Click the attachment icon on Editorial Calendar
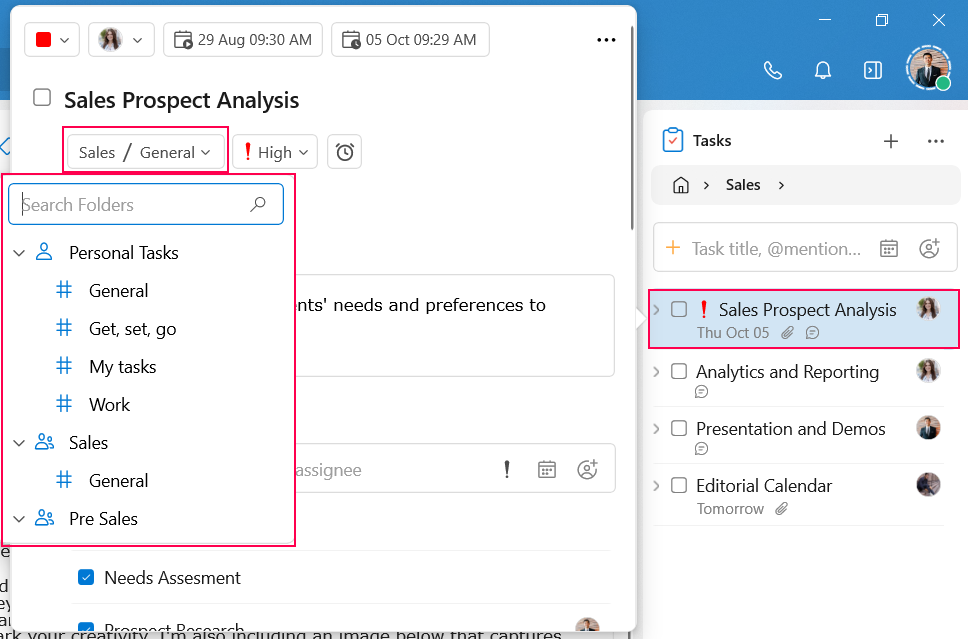 click(x=782, y=509)
